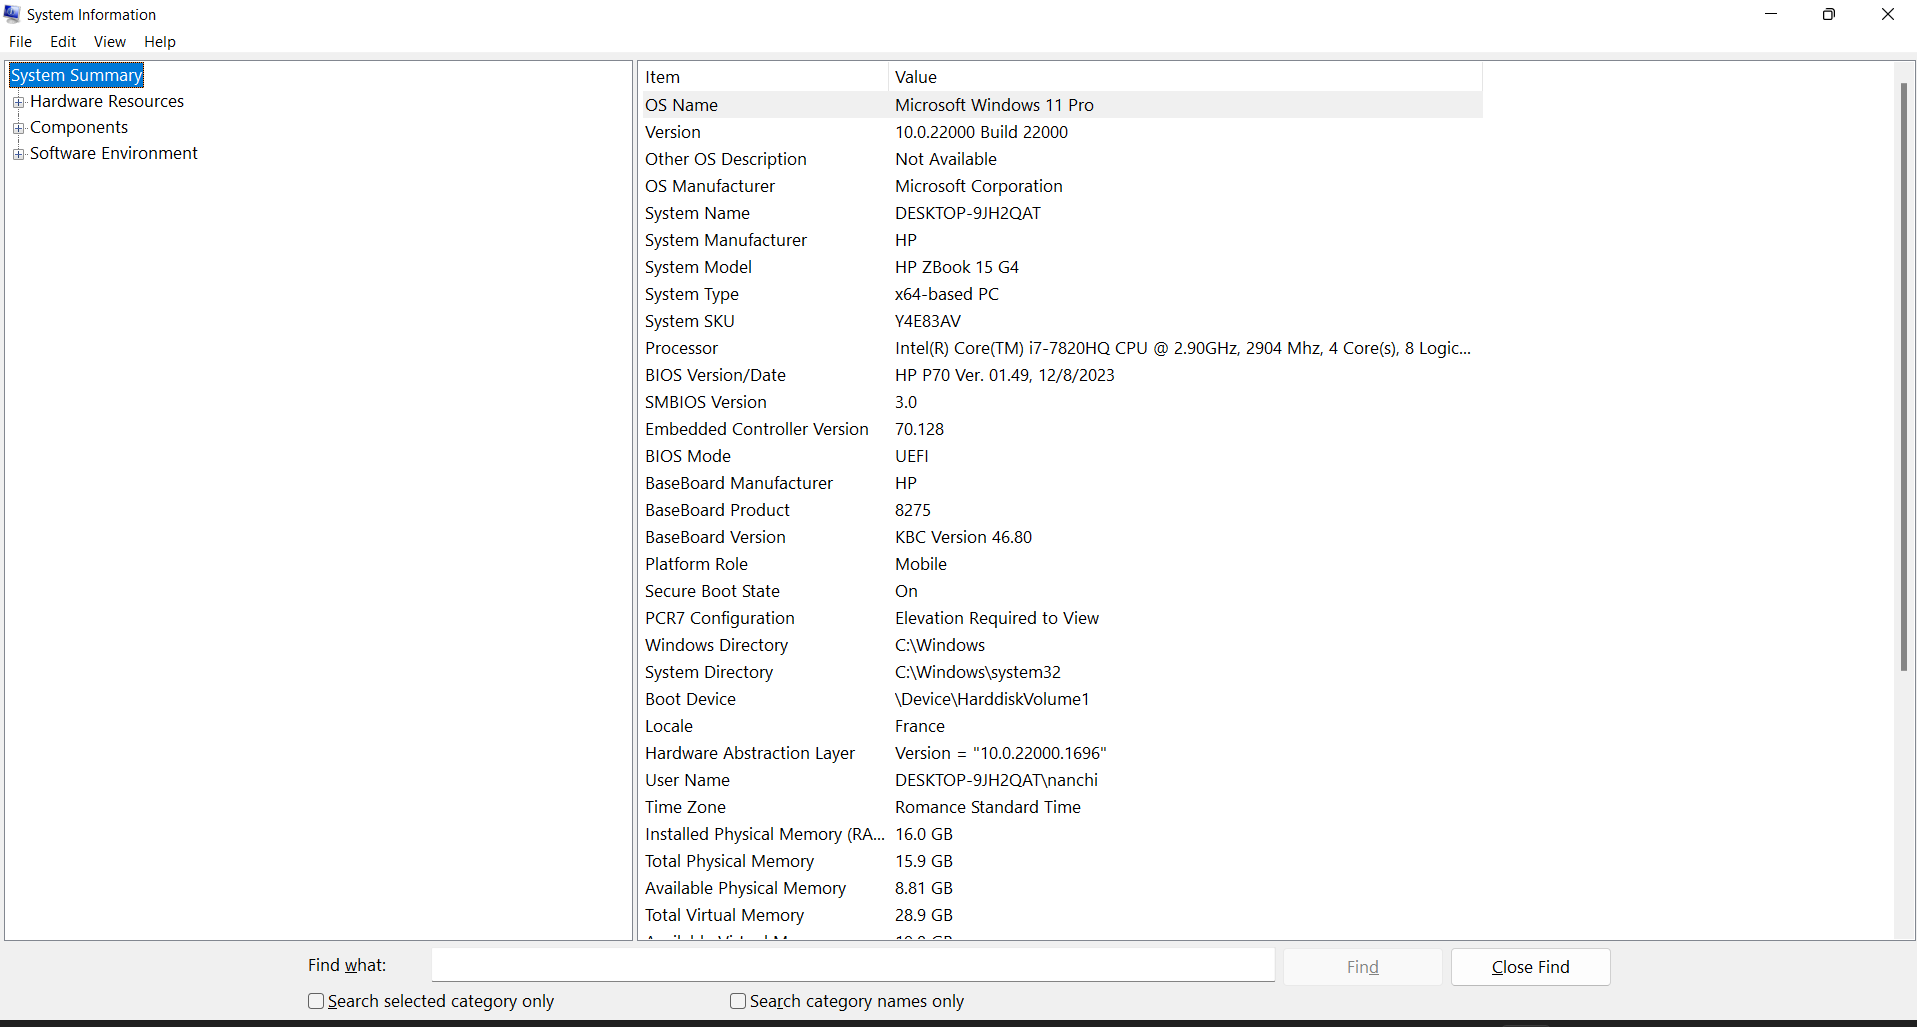Screen dimensions: 1917x1027
Task: Click the System Manufacturer item
Action: point(726,240)
